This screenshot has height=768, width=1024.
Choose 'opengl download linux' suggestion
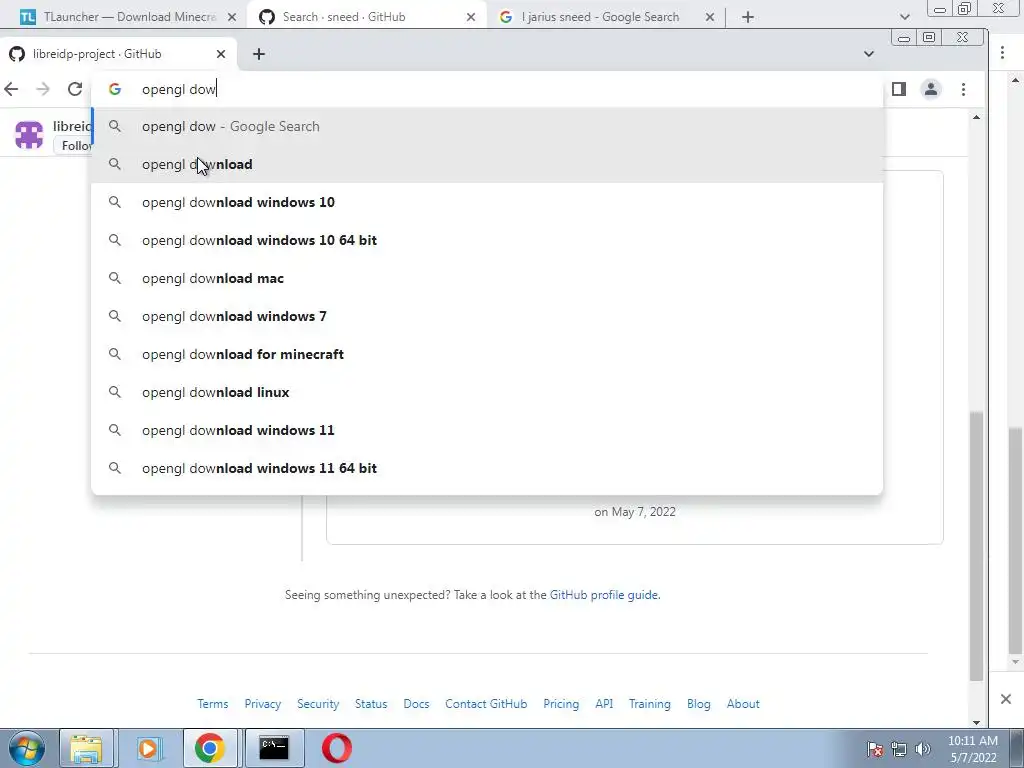(487, 392)
